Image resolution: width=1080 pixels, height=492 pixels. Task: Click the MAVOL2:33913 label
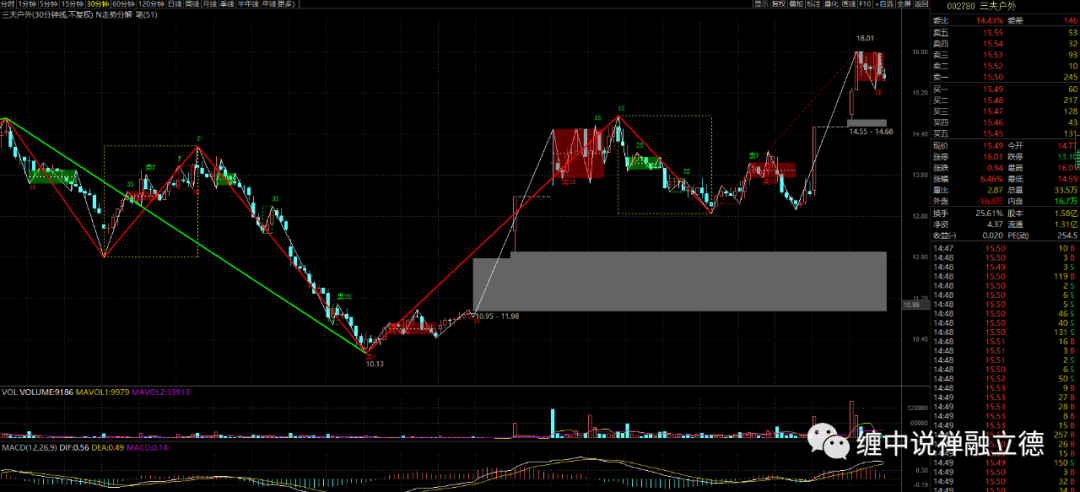(x=160, y=391)
